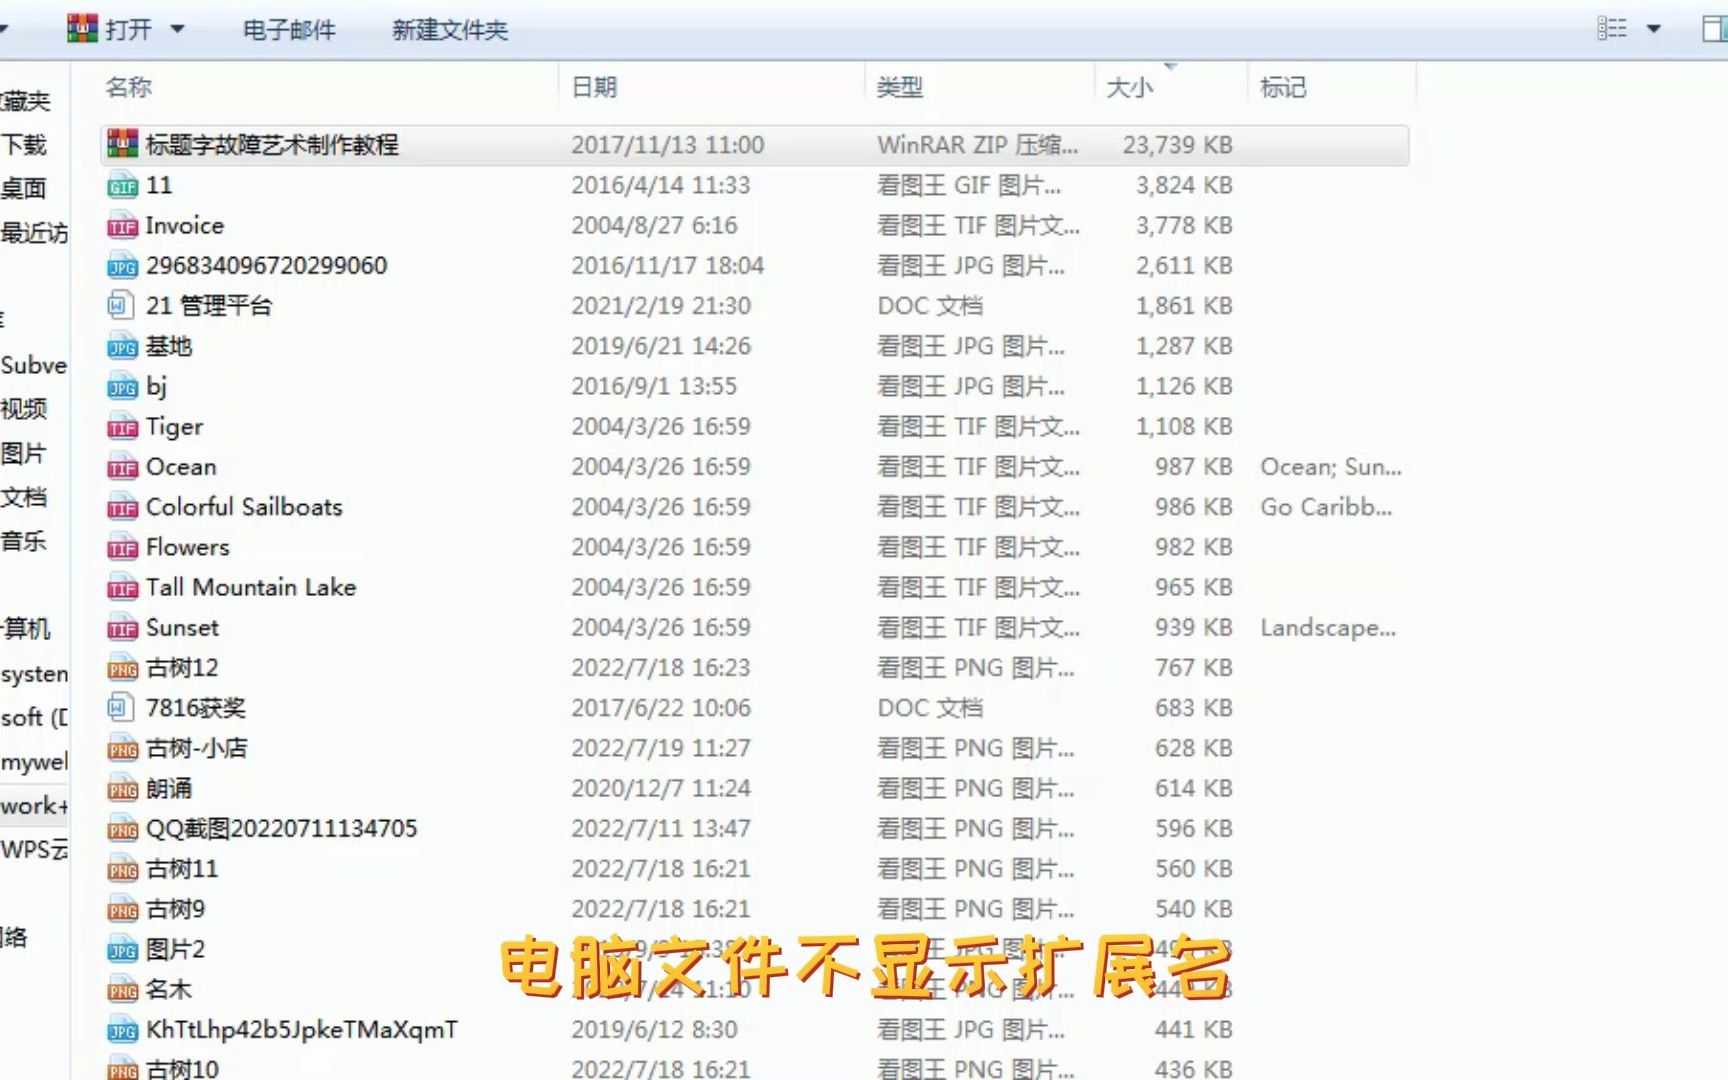This screenshot has width=1728, height=1080.
Task: Select the ZIP archive icon for 标题字故障艺术制作教程
Action: tap(122, 144)
